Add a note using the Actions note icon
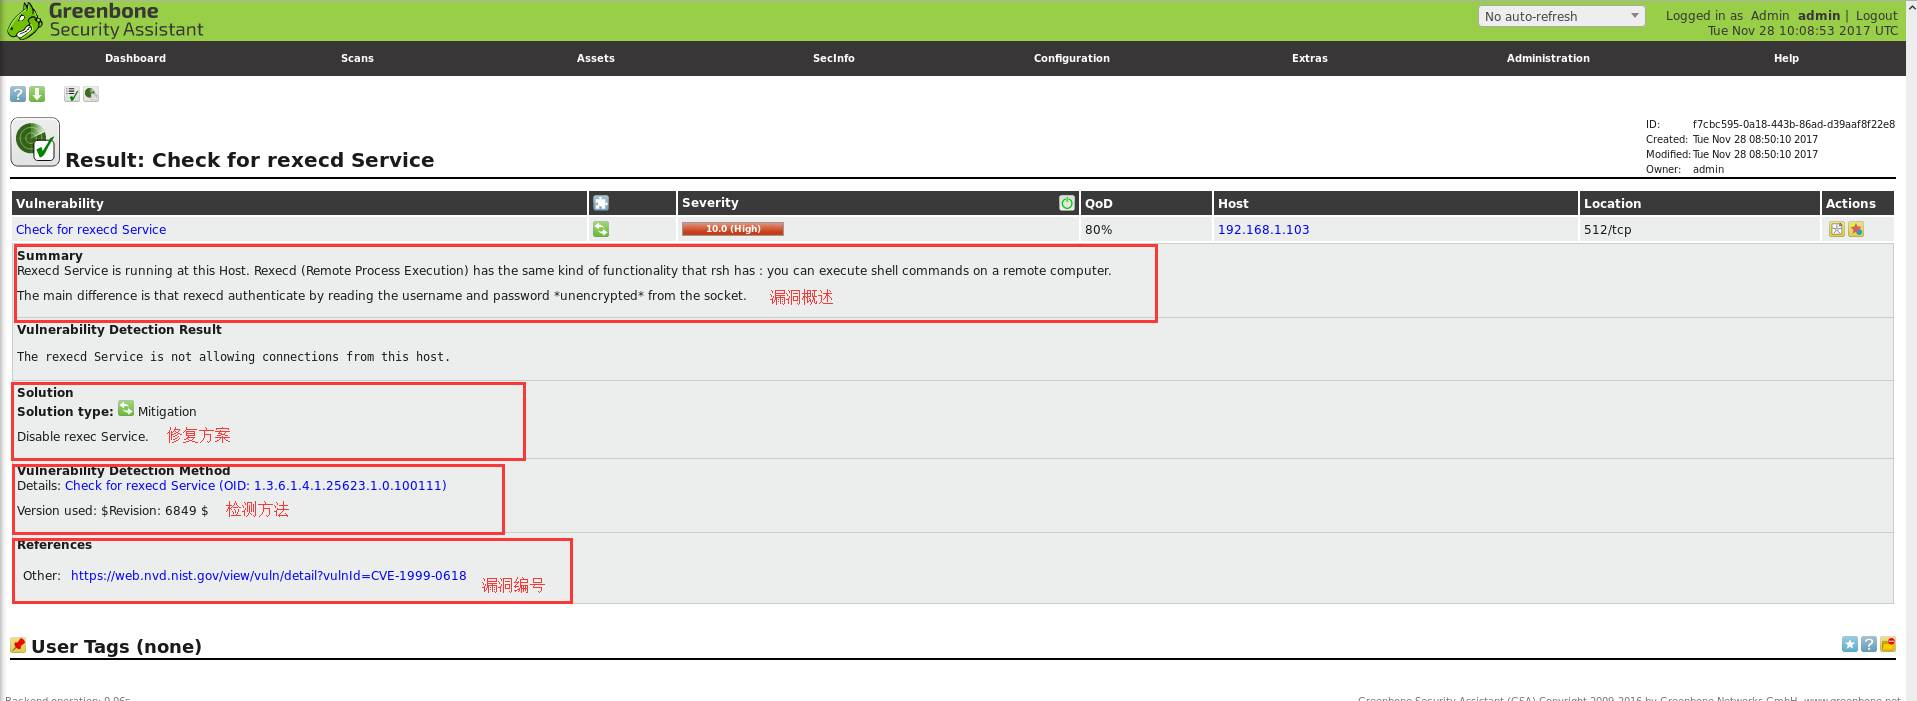This screenshot has height=701, width=1917. 1836,229
